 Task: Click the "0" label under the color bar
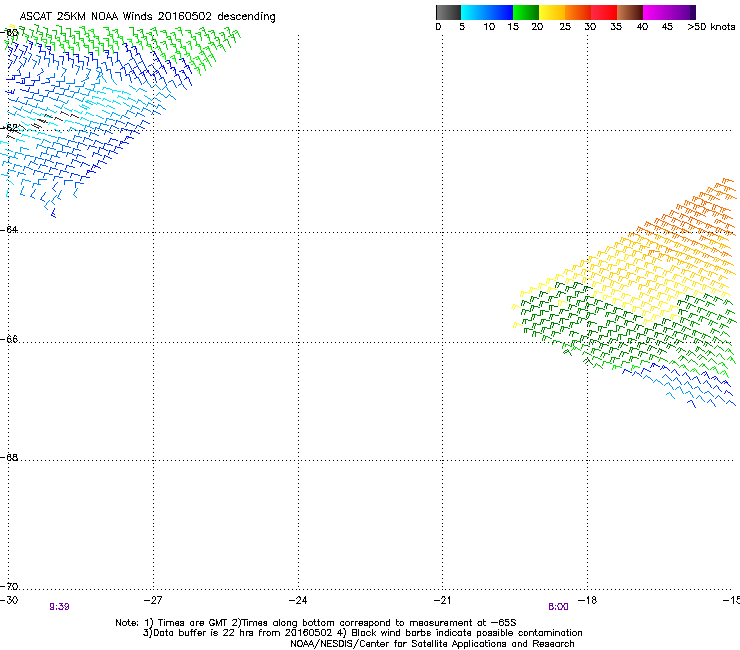pyautogui.click(x=438, y=27)
